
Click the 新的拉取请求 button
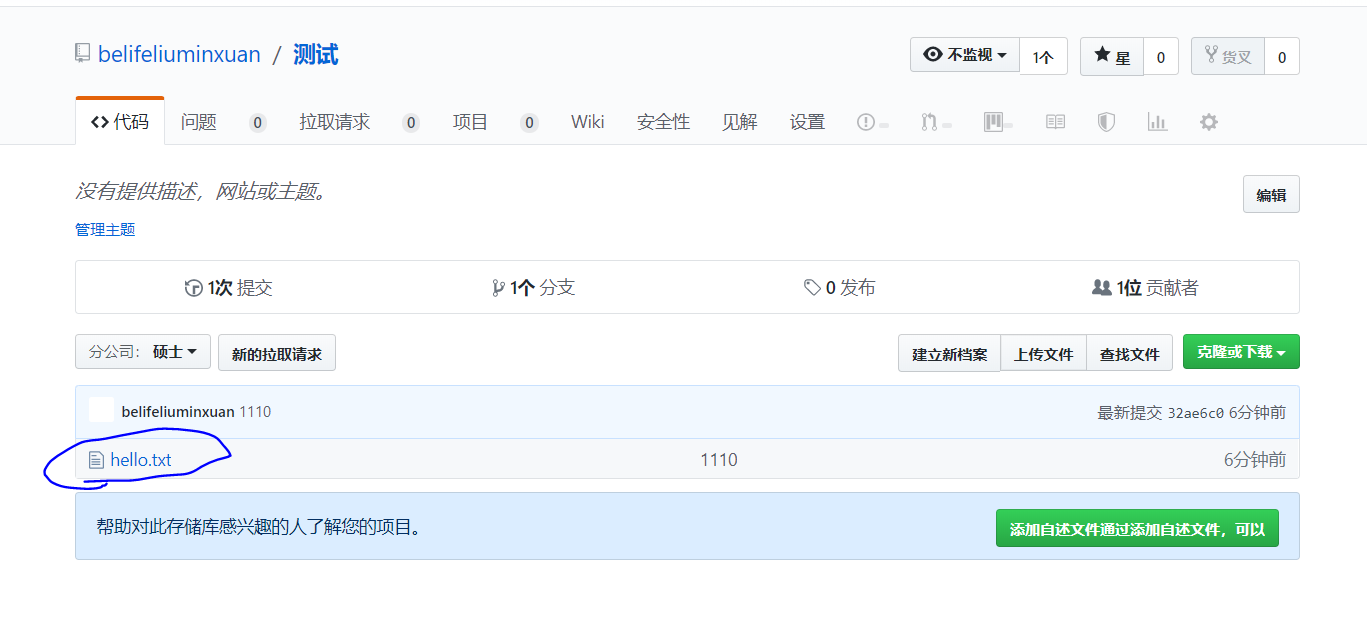click(x=277, y=353)
